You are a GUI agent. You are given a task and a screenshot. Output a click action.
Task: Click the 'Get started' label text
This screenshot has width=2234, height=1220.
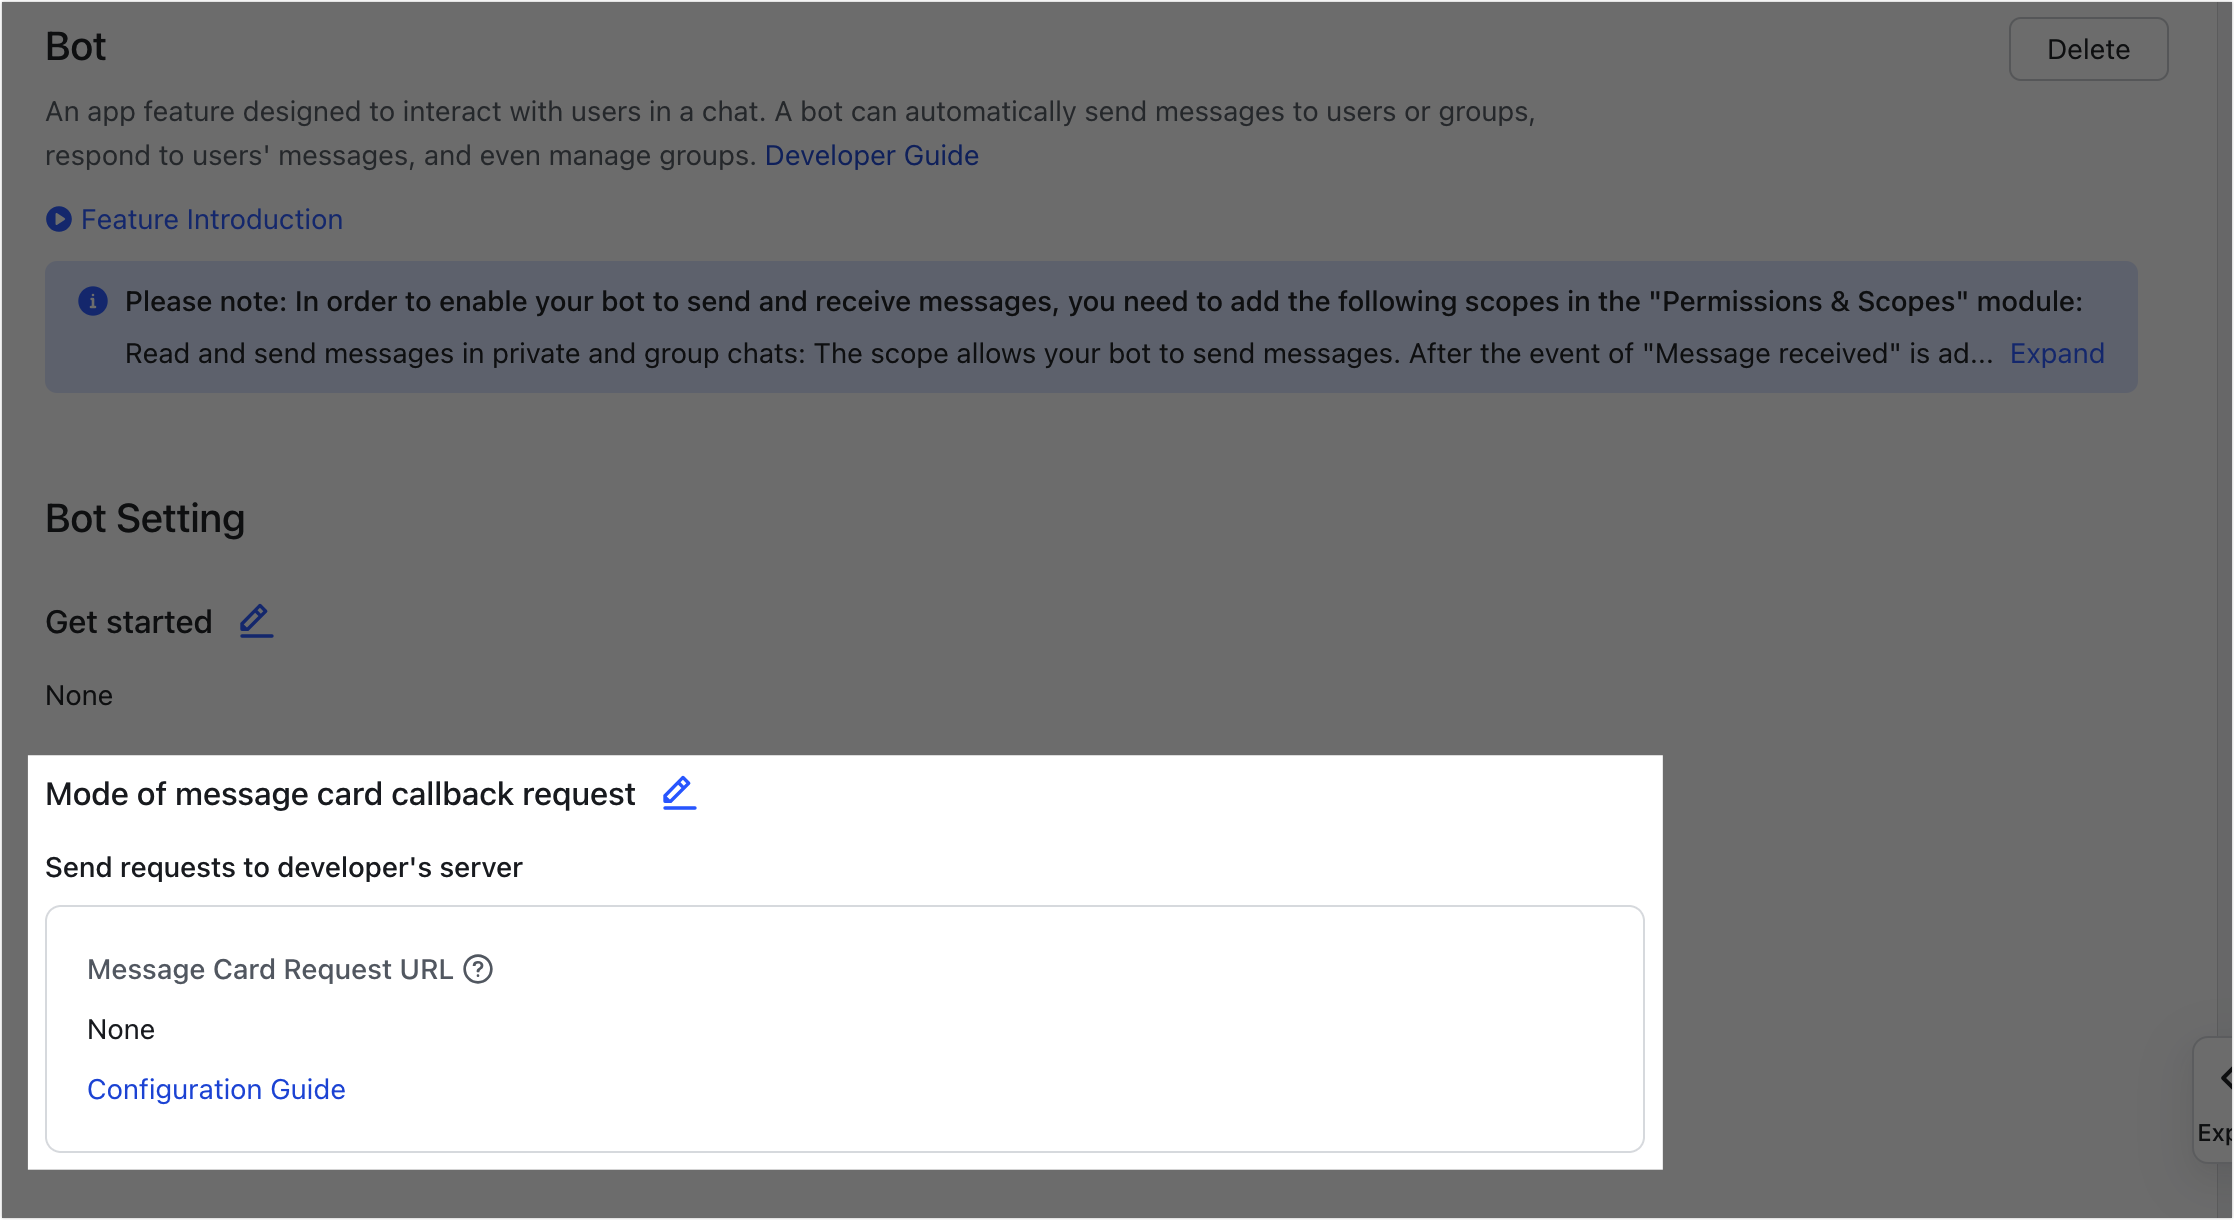pyautogui.click(x=129, y=622)
